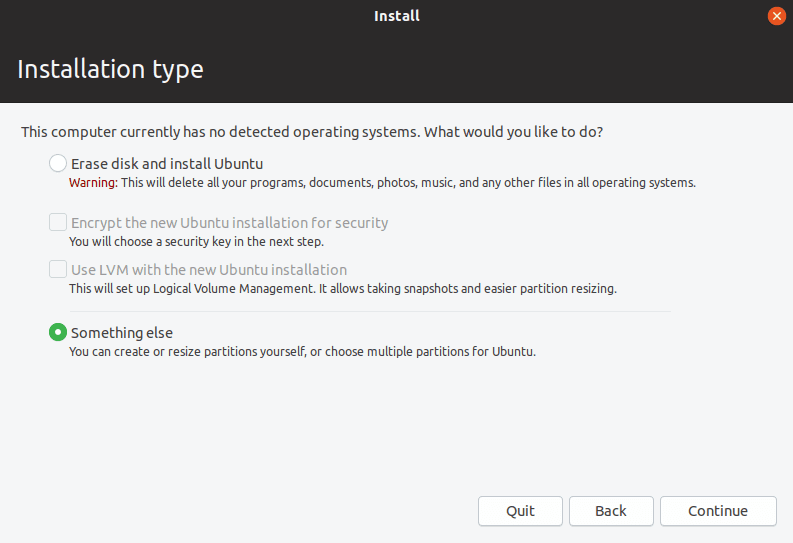The height and width of the screenshot is (543, 793).
Task: Quit the installer via Quit button
Action: coord(520,511)
